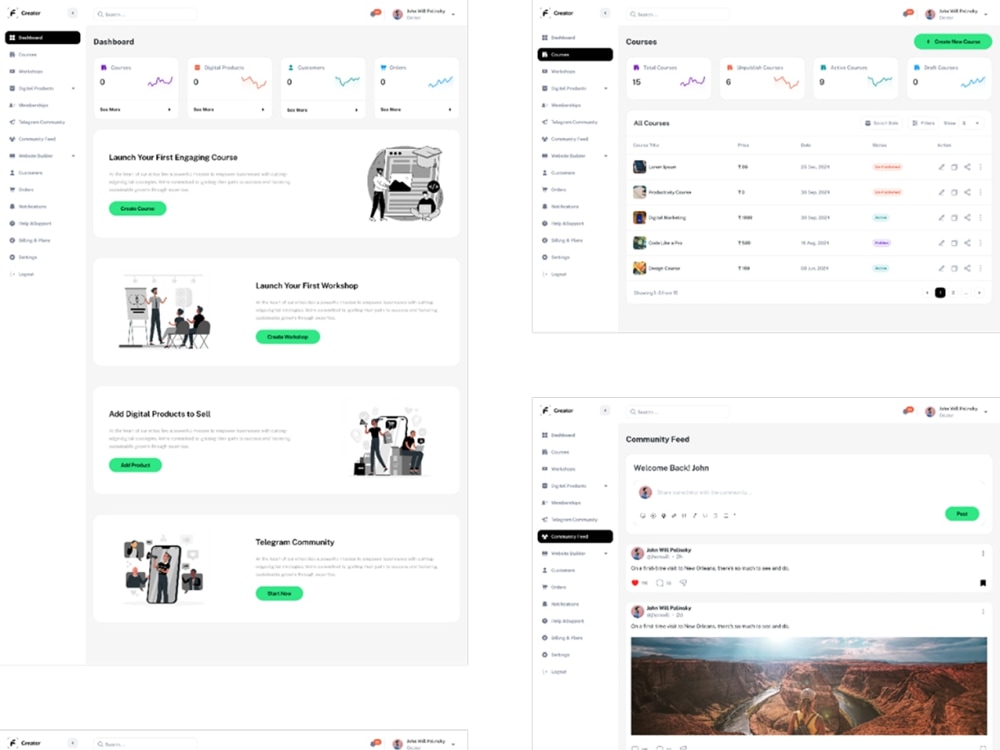The height and width of the screenshot is (750, 1000).
Task: Expand Website Builder in Courses screen sidebar
Action: pyautogui.click(x=606, y=156)
